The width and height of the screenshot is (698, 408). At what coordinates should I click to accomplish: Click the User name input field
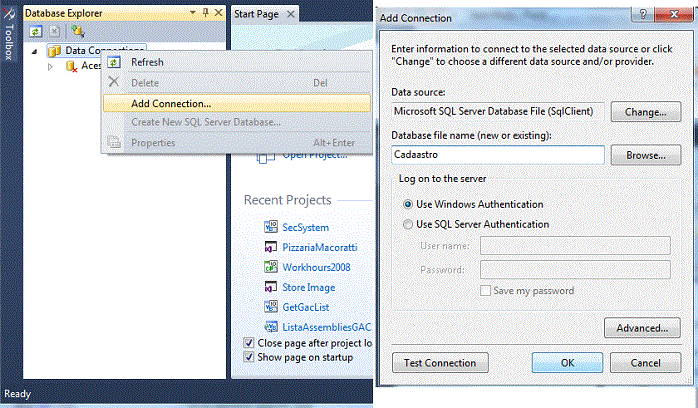point(575,246)
